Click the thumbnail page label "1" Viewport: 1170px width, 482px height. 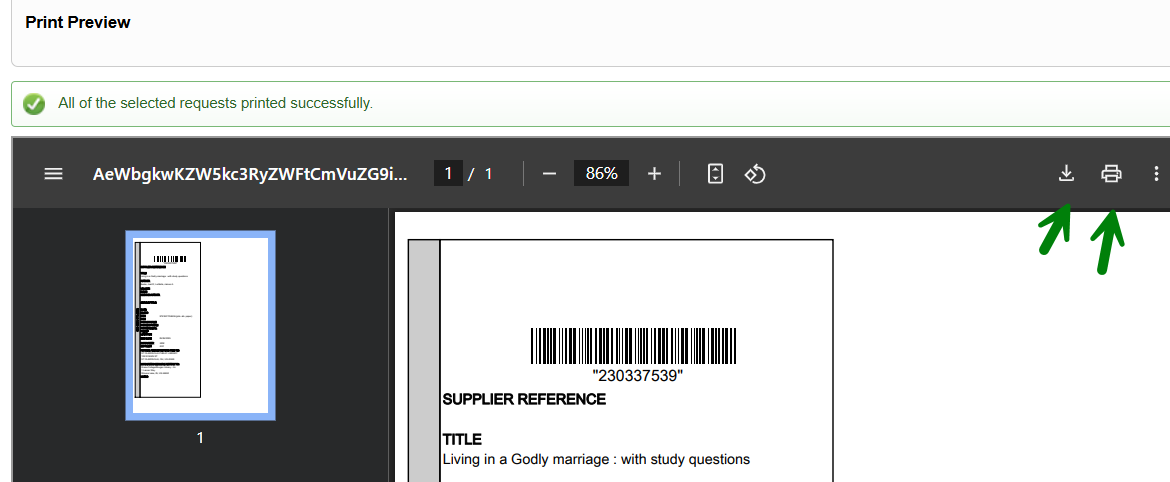pos(200,438)
